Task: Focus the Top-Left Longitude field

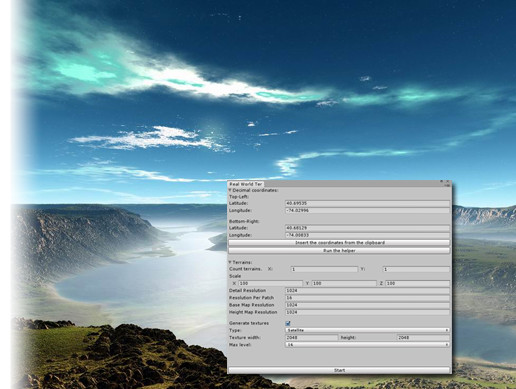Action: click(x=367, y=211)
